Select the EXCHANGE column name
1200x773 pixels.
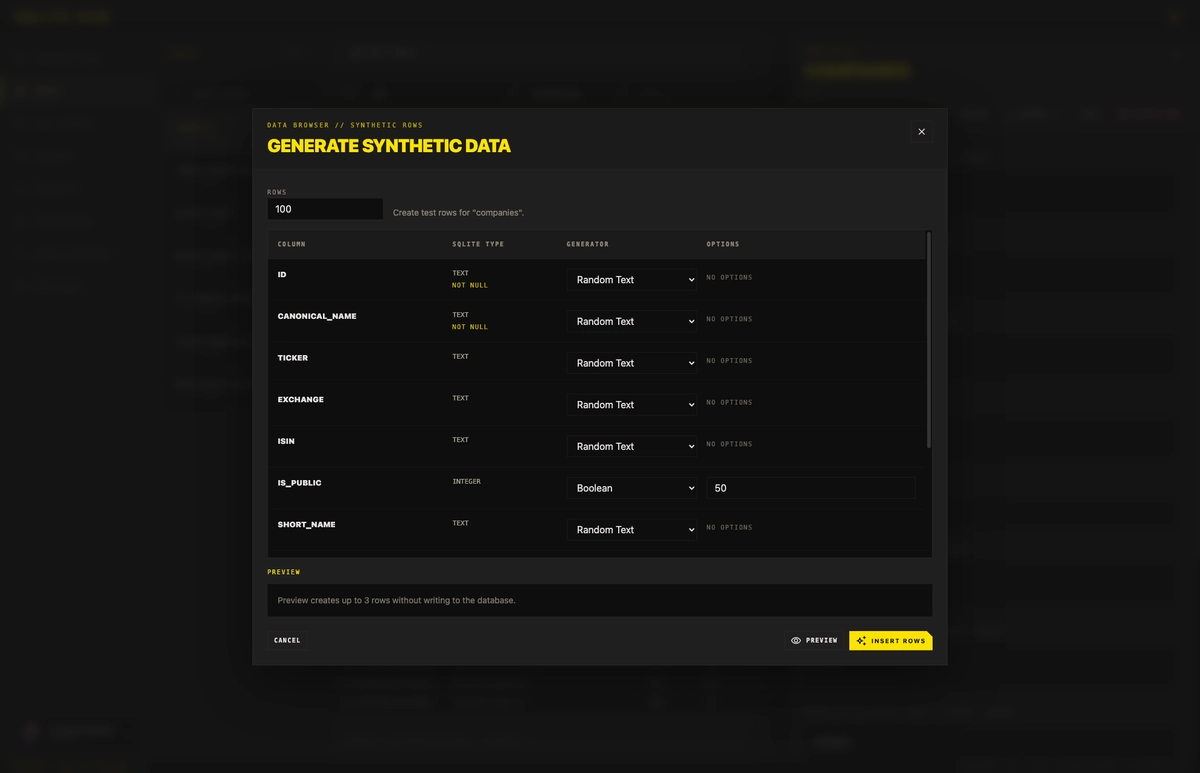pos(301,400)
